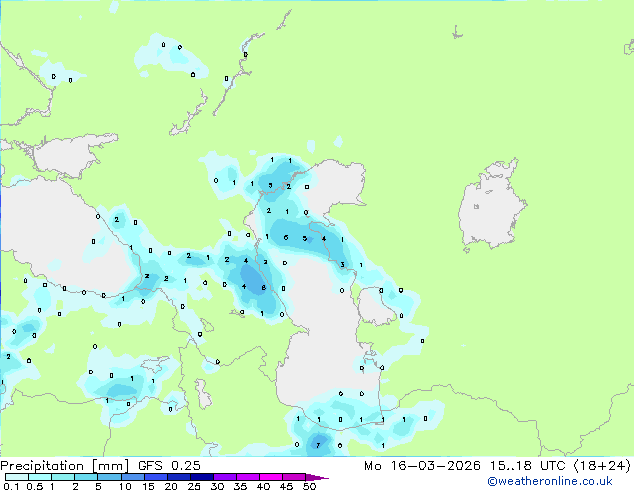Click the "GFS 0.25" model label
Screen dimensions: 634x490
tap(169, 466)
